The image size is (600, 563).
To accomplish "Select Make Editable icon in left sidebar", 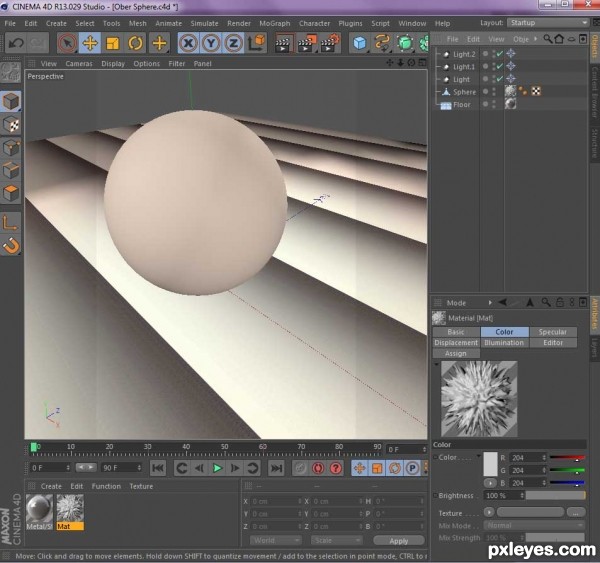I will pos(11,72).
